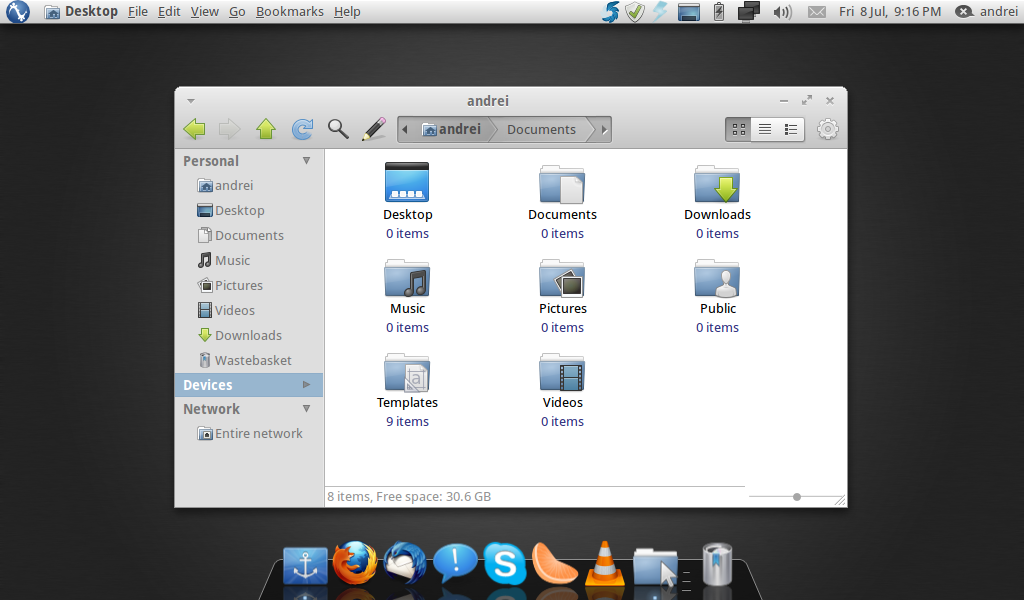Screen dimensions: 1024x600
Task: Open Wastebasket in the sidebar
Action: point(244,360)
